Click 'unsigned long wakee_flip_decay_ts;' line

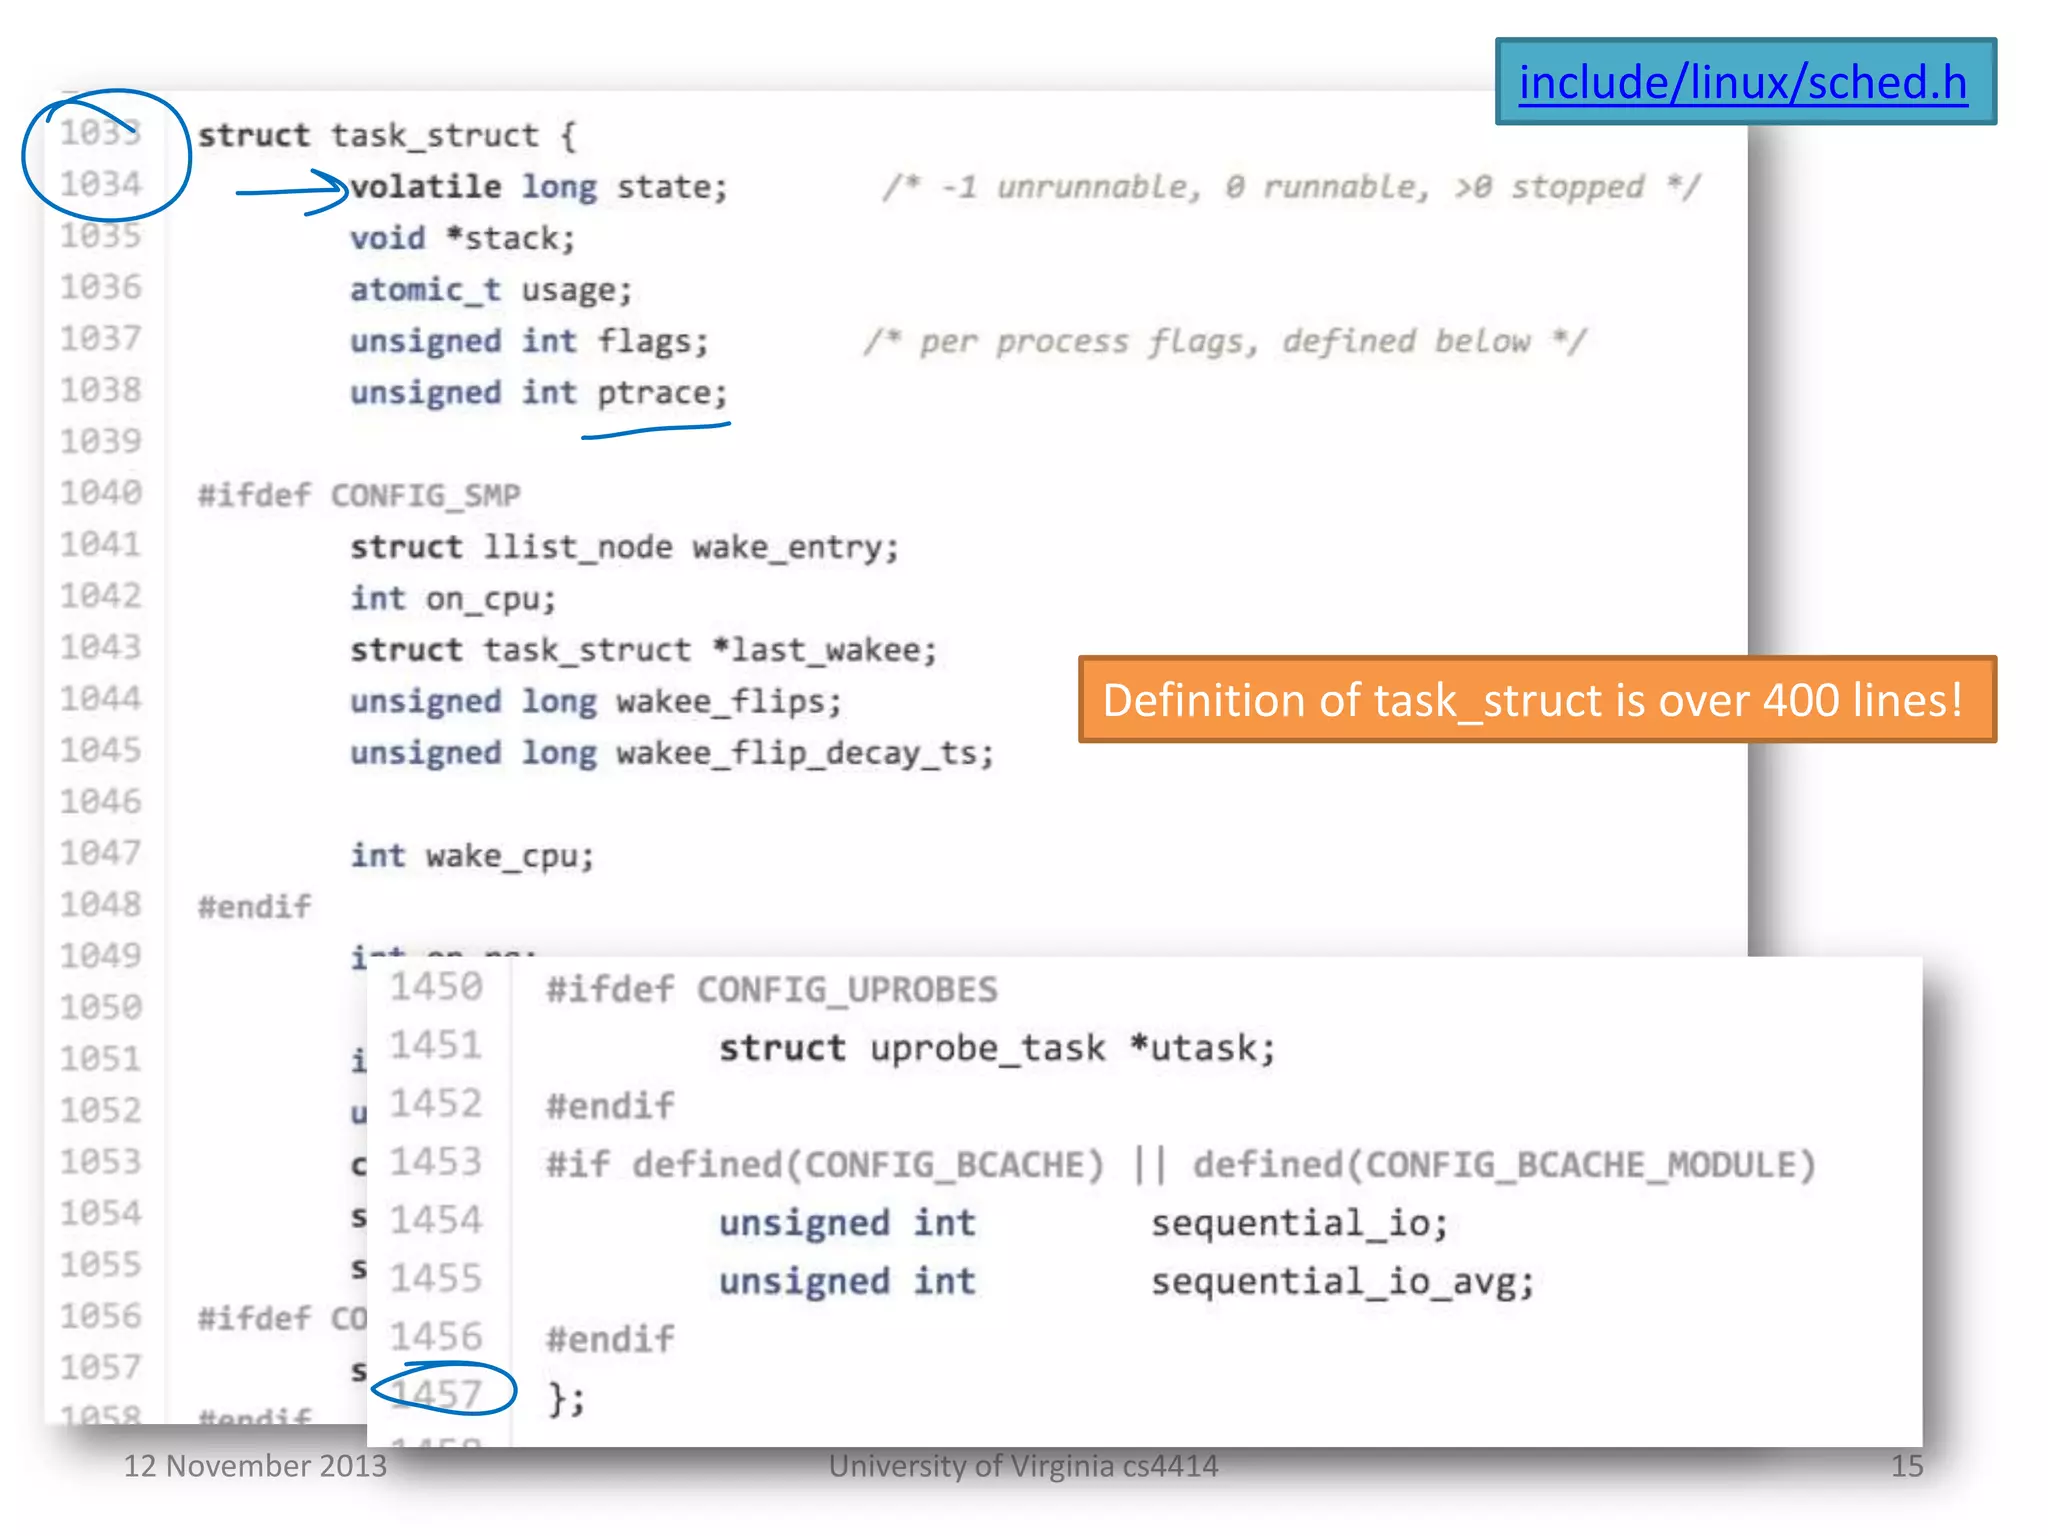pyautogui.click(x=672, y=754)
